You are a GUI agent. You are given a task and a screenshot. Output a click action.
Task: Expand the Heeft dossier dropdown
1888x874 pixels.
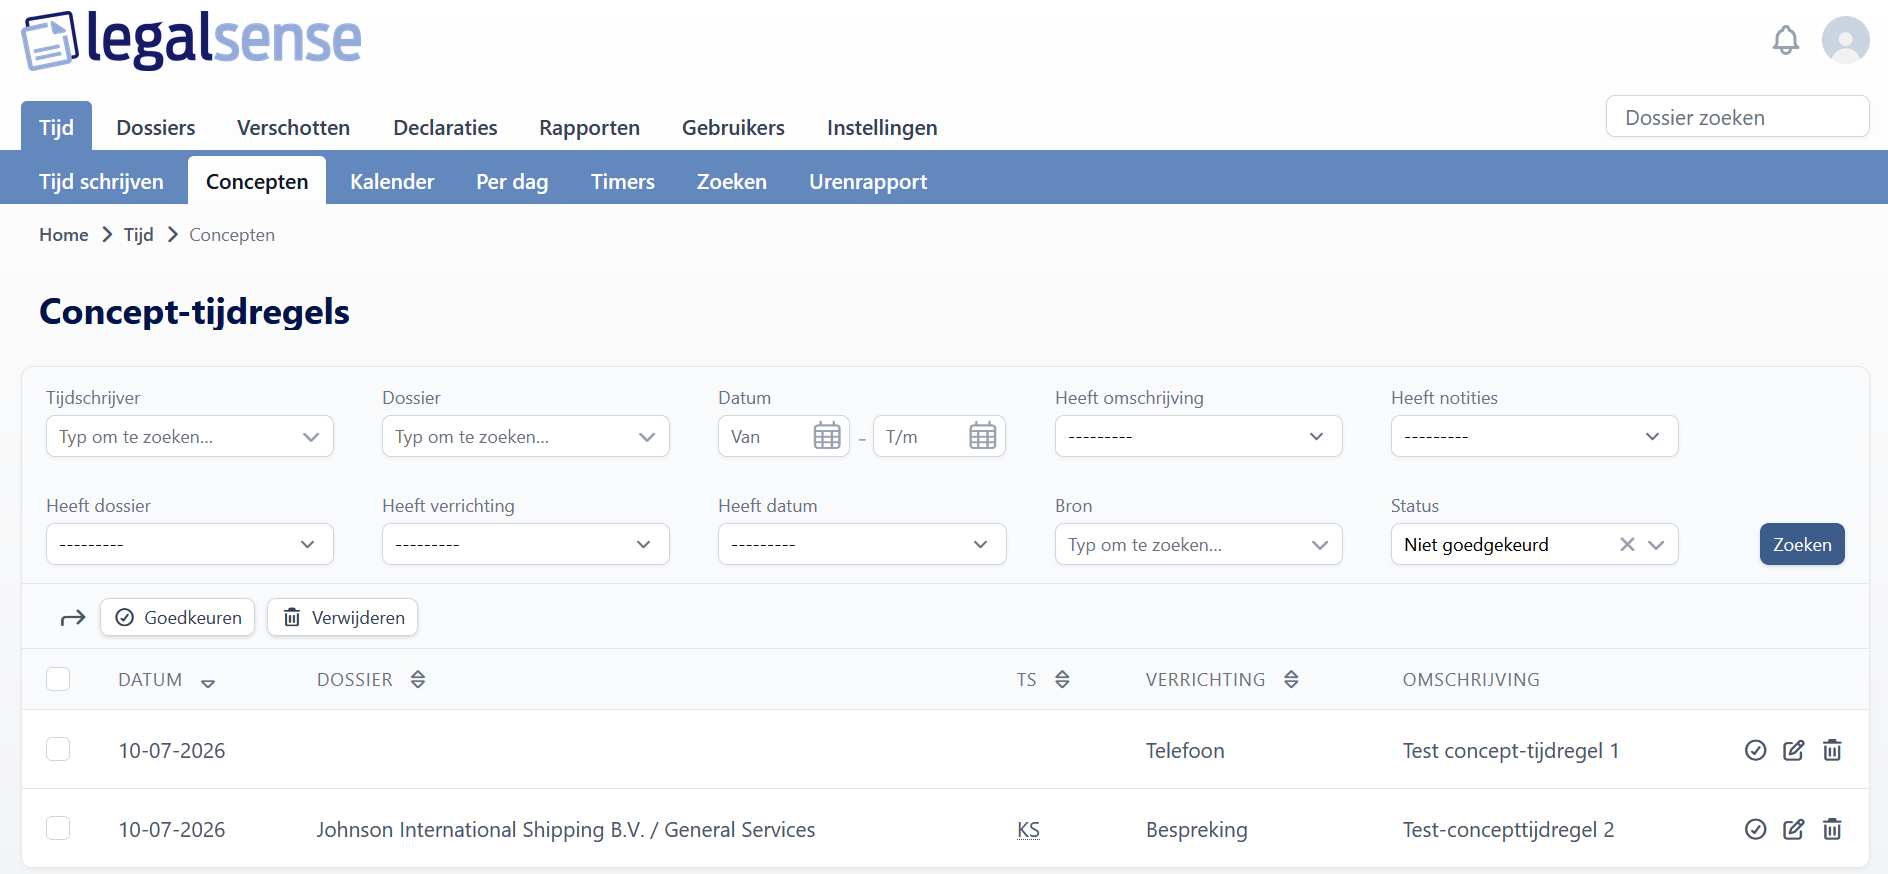[190, 544]
